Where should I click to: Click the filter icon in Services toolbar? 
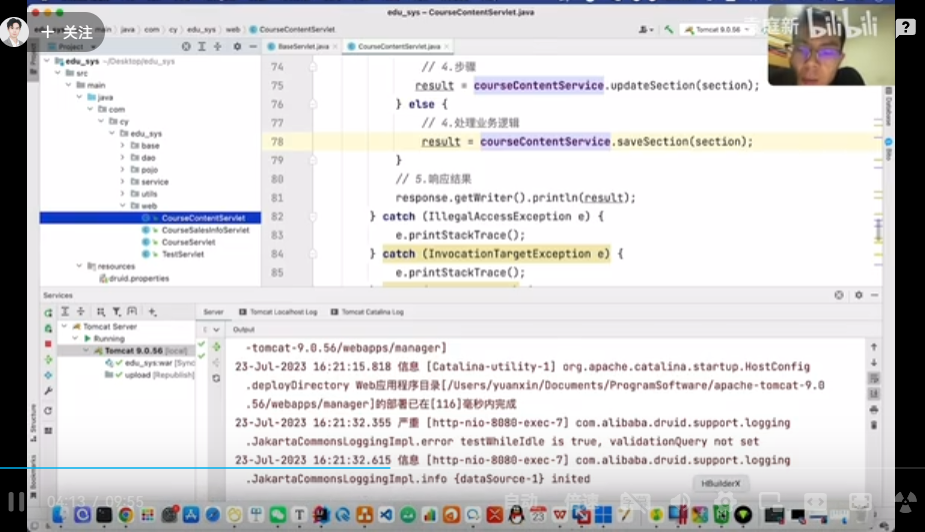[115, 312]
